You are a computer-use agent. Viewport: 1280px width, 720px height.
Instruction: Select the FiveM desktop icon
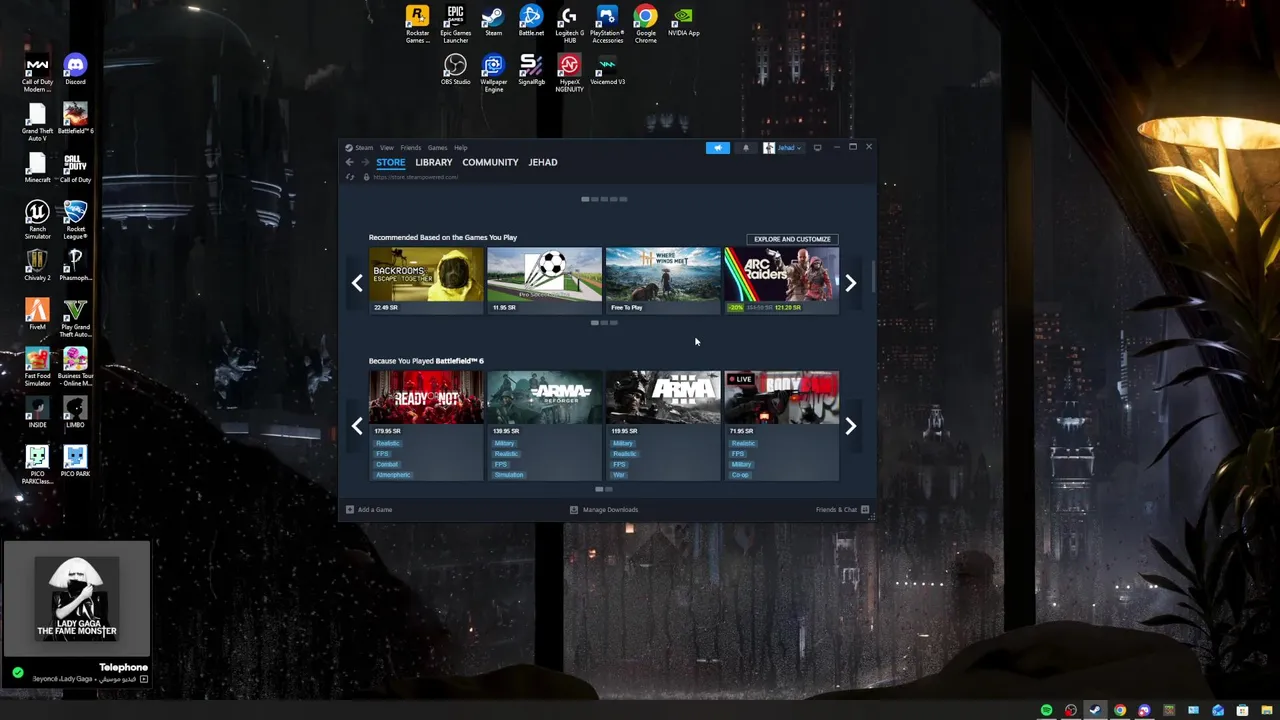point(37,314)
